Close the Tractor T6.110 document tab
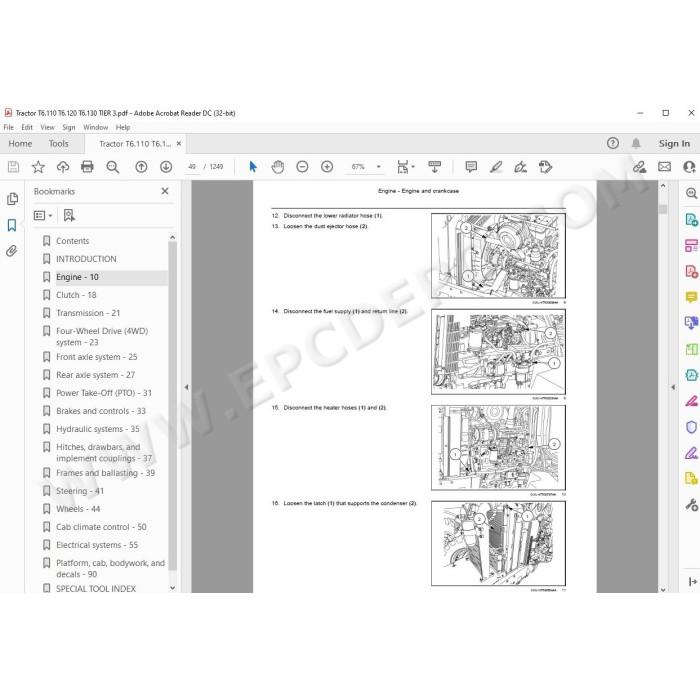This screenshot has height=700, width=700. click(179, 143)
